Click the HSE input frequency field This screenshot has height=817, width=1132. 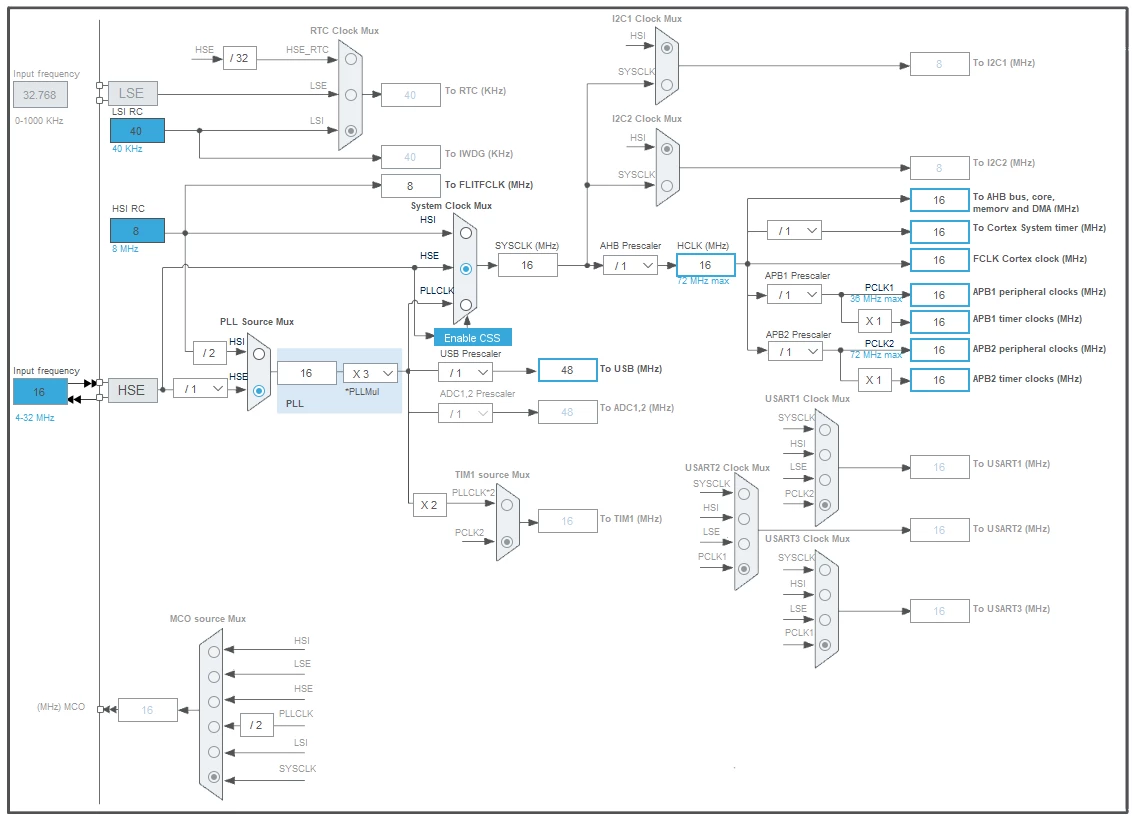[40, 392]
